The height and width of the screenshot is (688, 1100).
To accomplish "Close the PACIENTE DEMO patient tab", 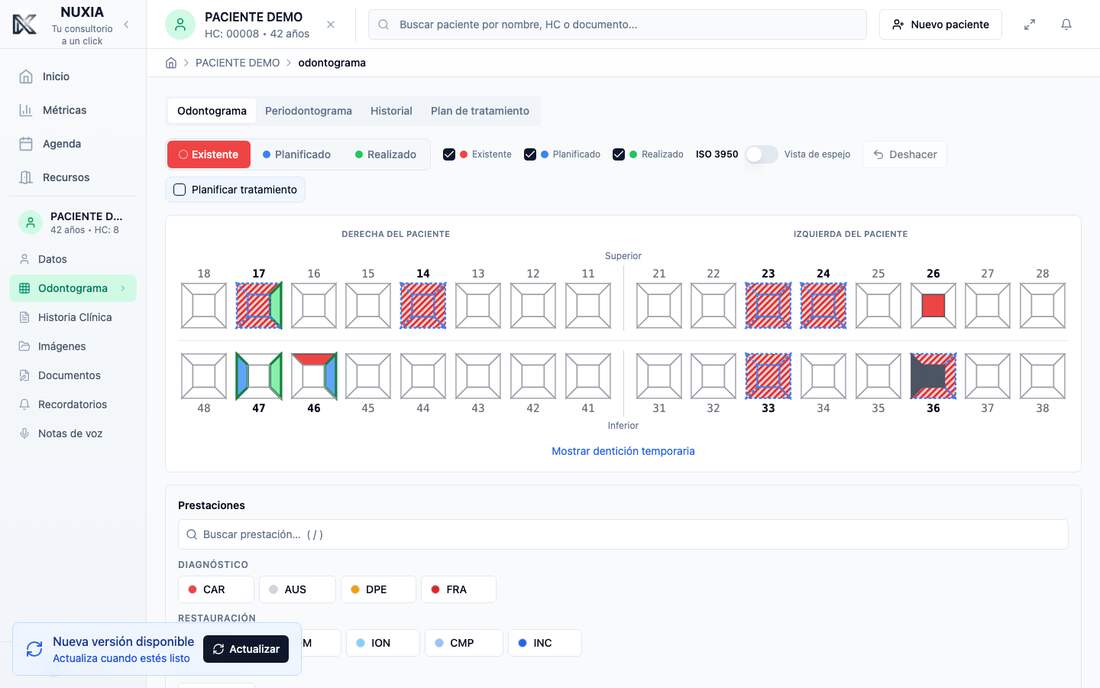I will click(x=330, y=25).
